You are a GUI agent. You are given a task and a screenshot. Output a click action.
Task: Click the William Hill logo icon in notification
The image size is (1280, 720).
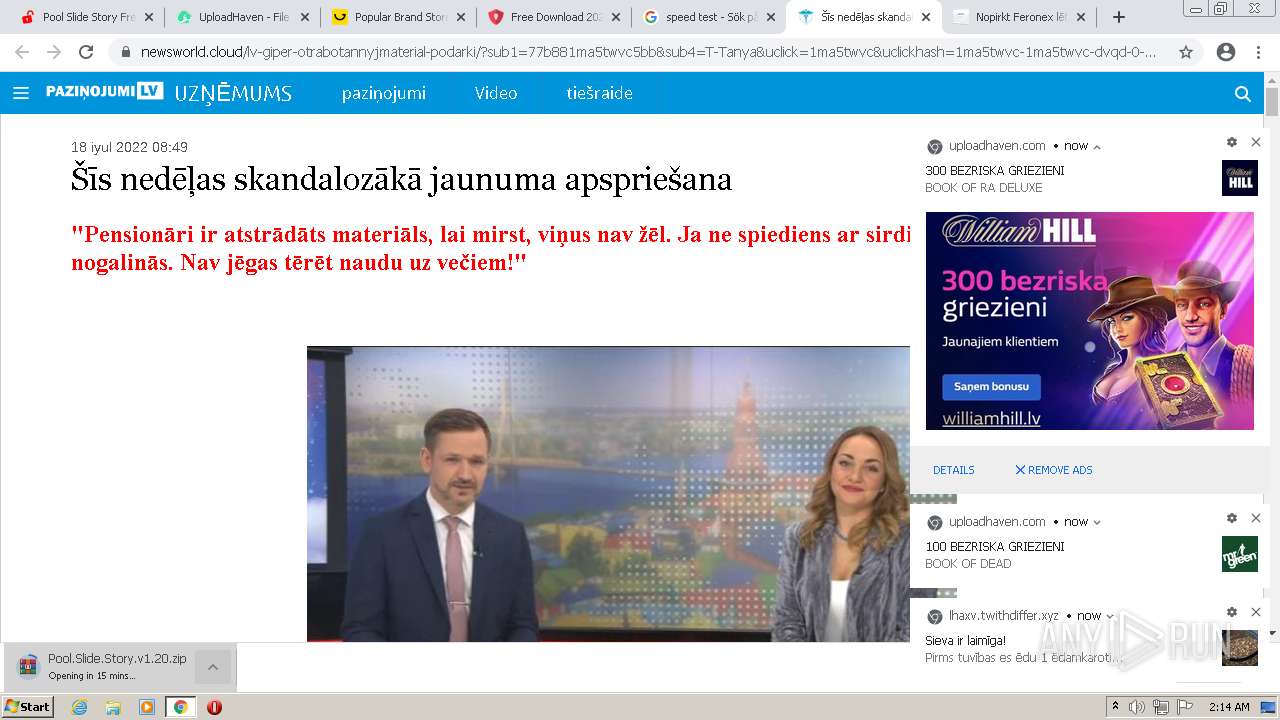pos(1240,178)
